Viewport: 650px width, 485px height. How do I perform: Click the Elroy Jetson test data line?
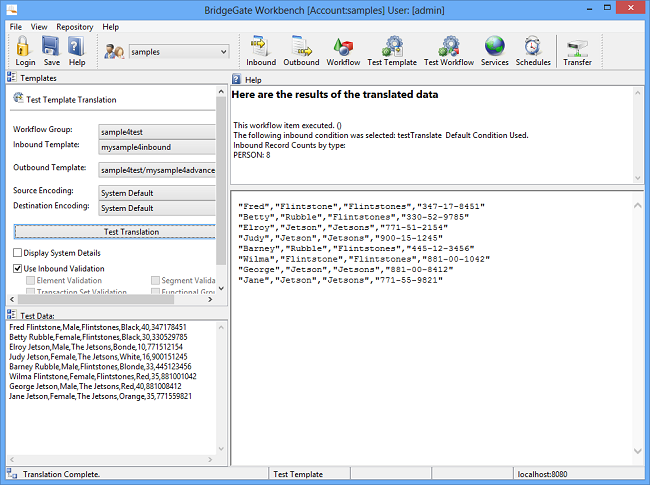coord(96,347)
